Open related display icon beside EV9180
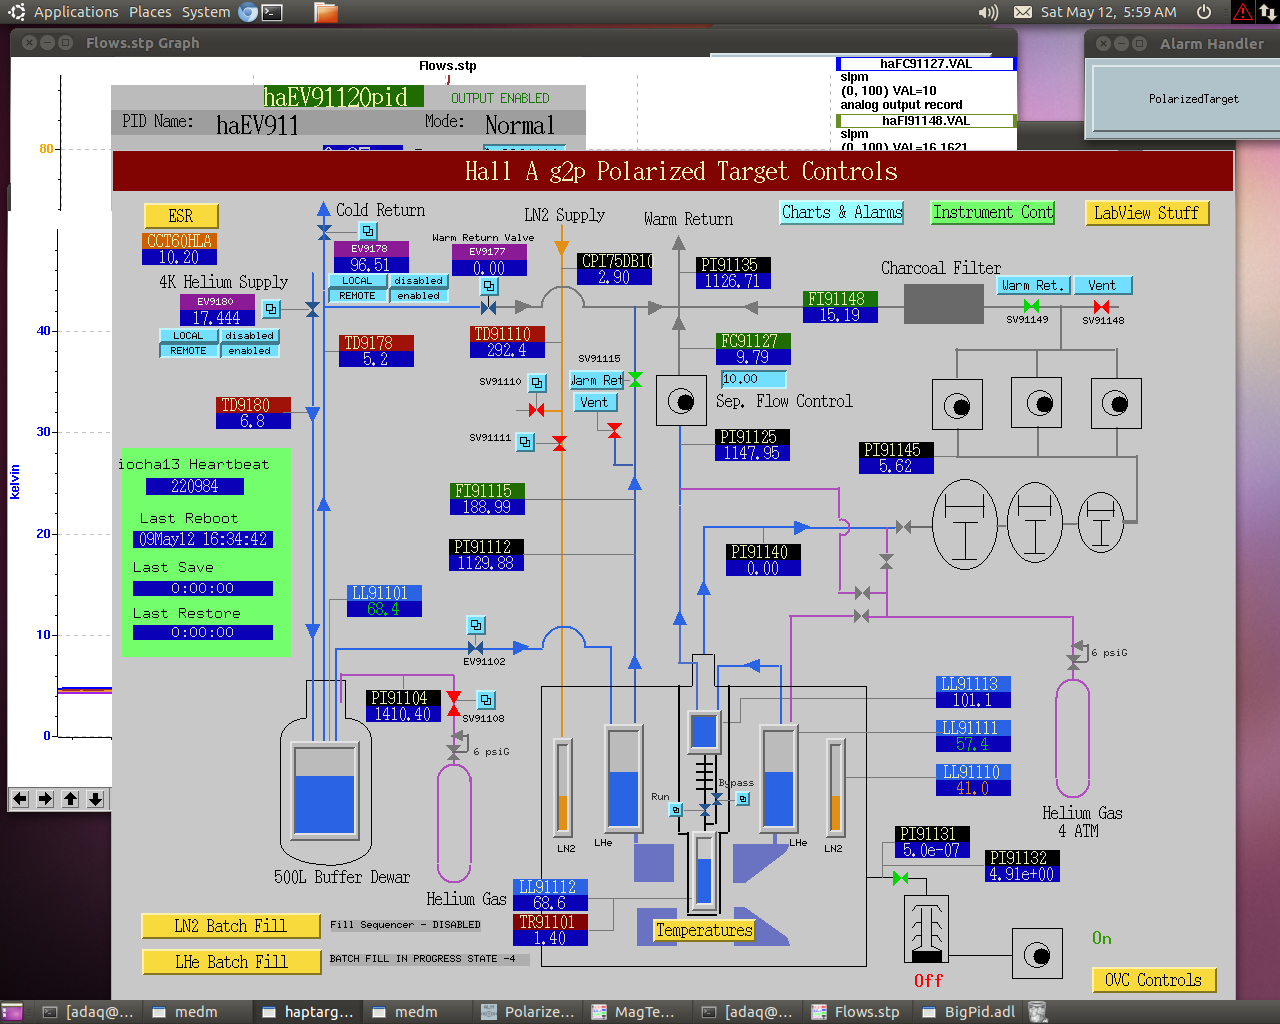 tap(271, 309)
